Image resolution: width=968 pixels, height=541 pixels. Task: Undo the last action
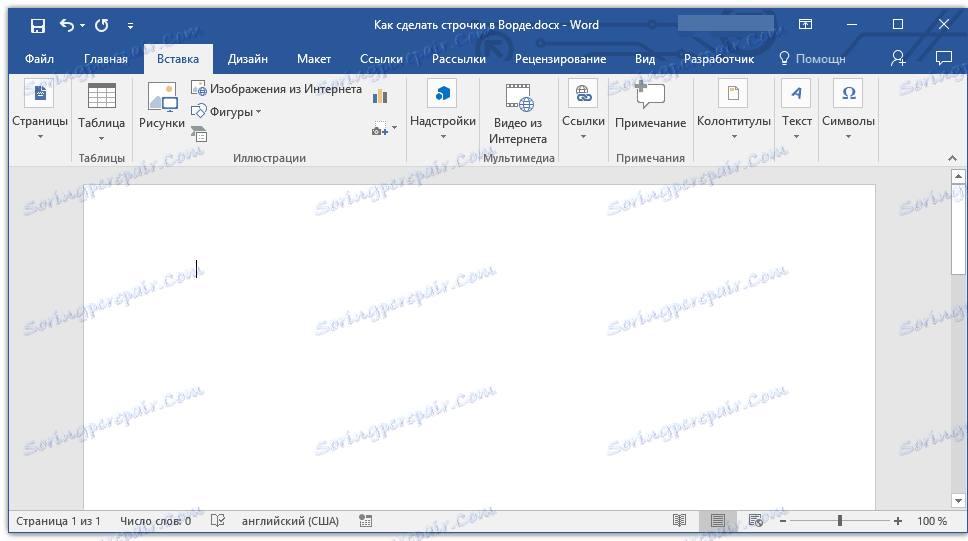coord(67,25)
